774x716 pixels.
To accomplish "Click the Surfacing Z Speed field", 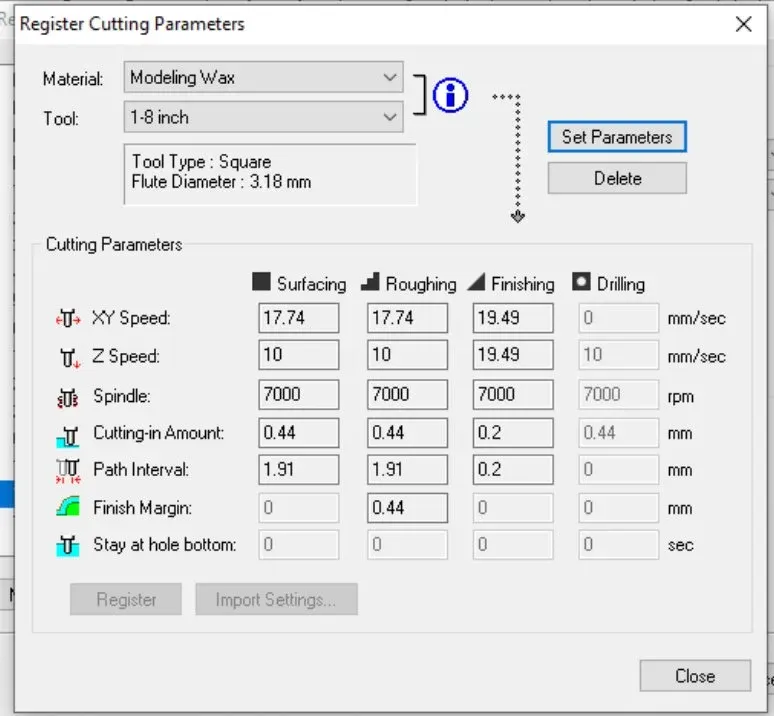I will [299, 354].
